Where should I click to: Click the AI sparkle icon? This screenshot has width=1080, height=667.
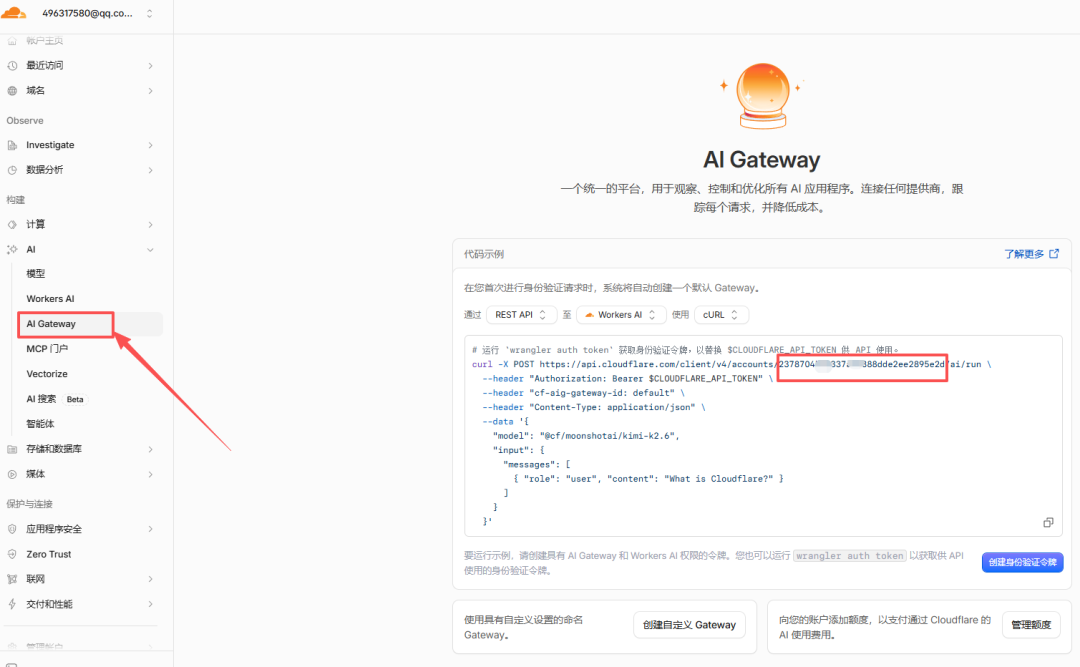(x=12, y=249)
